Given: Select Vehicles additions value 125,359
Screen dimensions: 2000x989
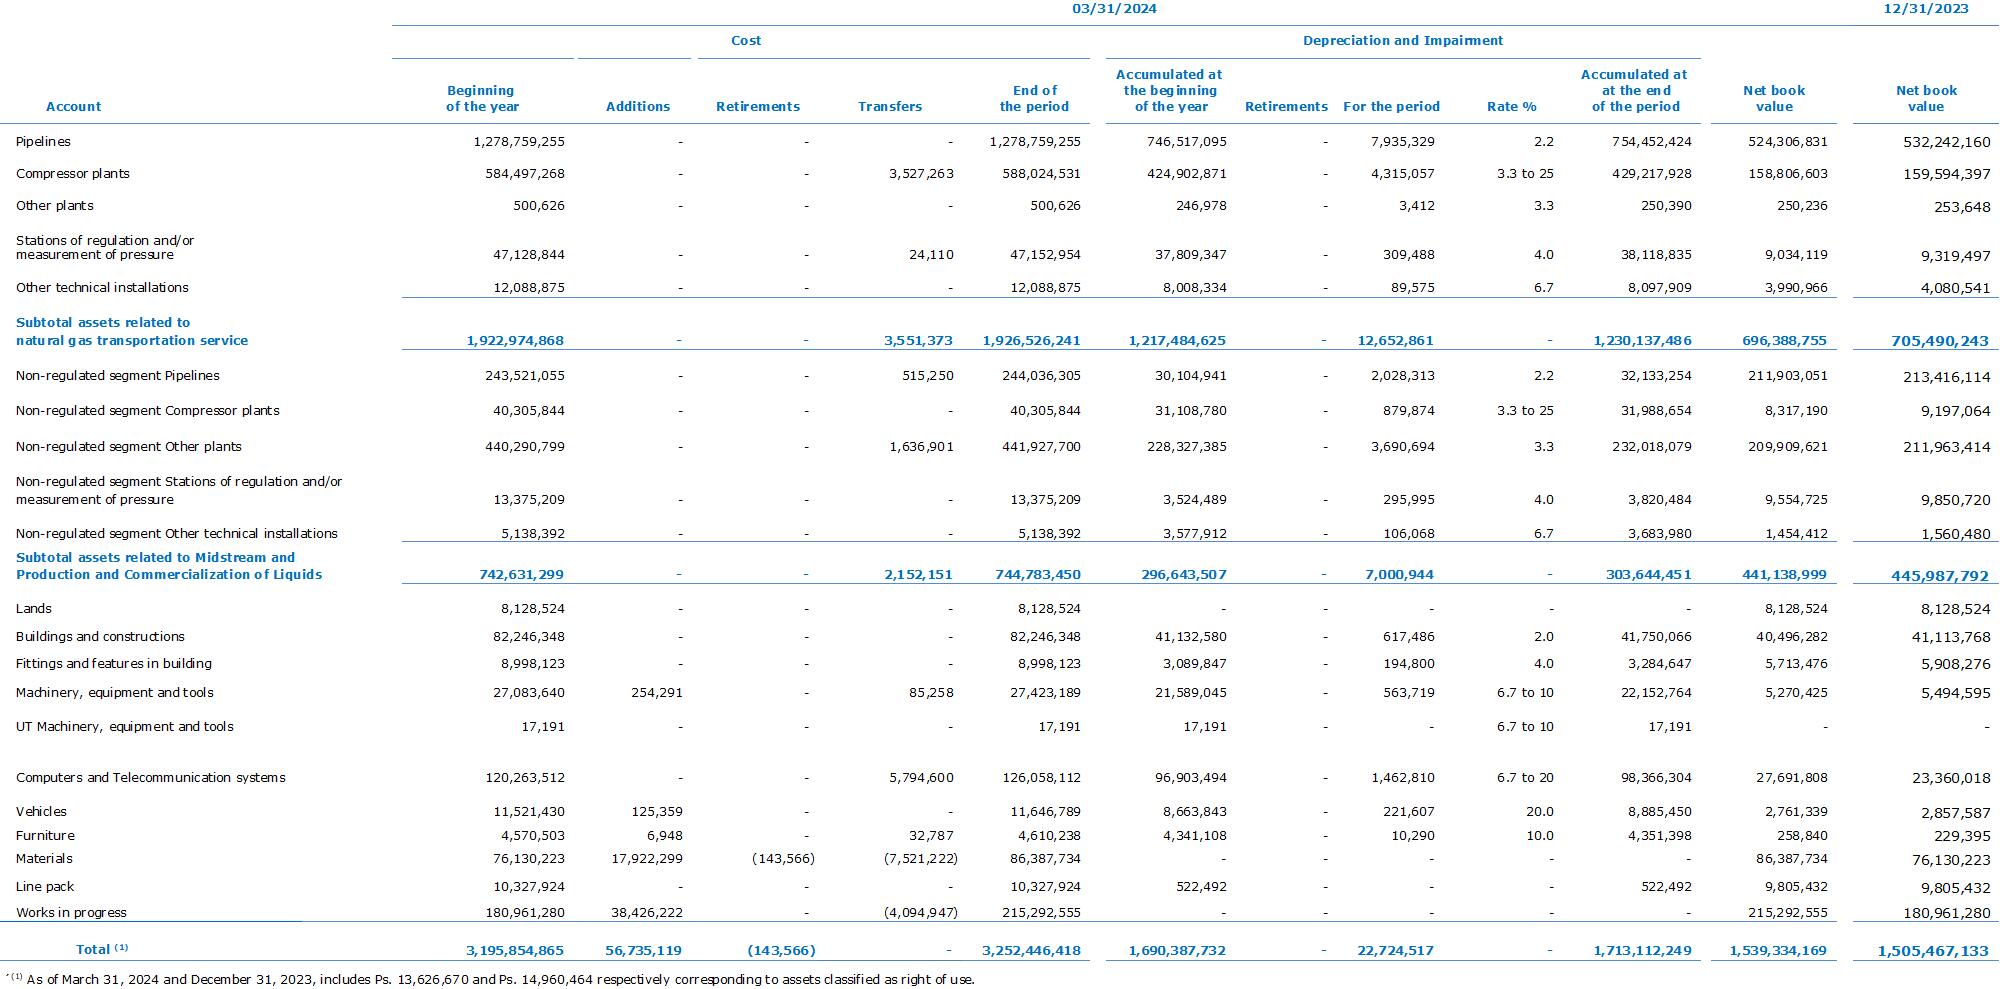Looking at the screenshot, I should (657, 812).
